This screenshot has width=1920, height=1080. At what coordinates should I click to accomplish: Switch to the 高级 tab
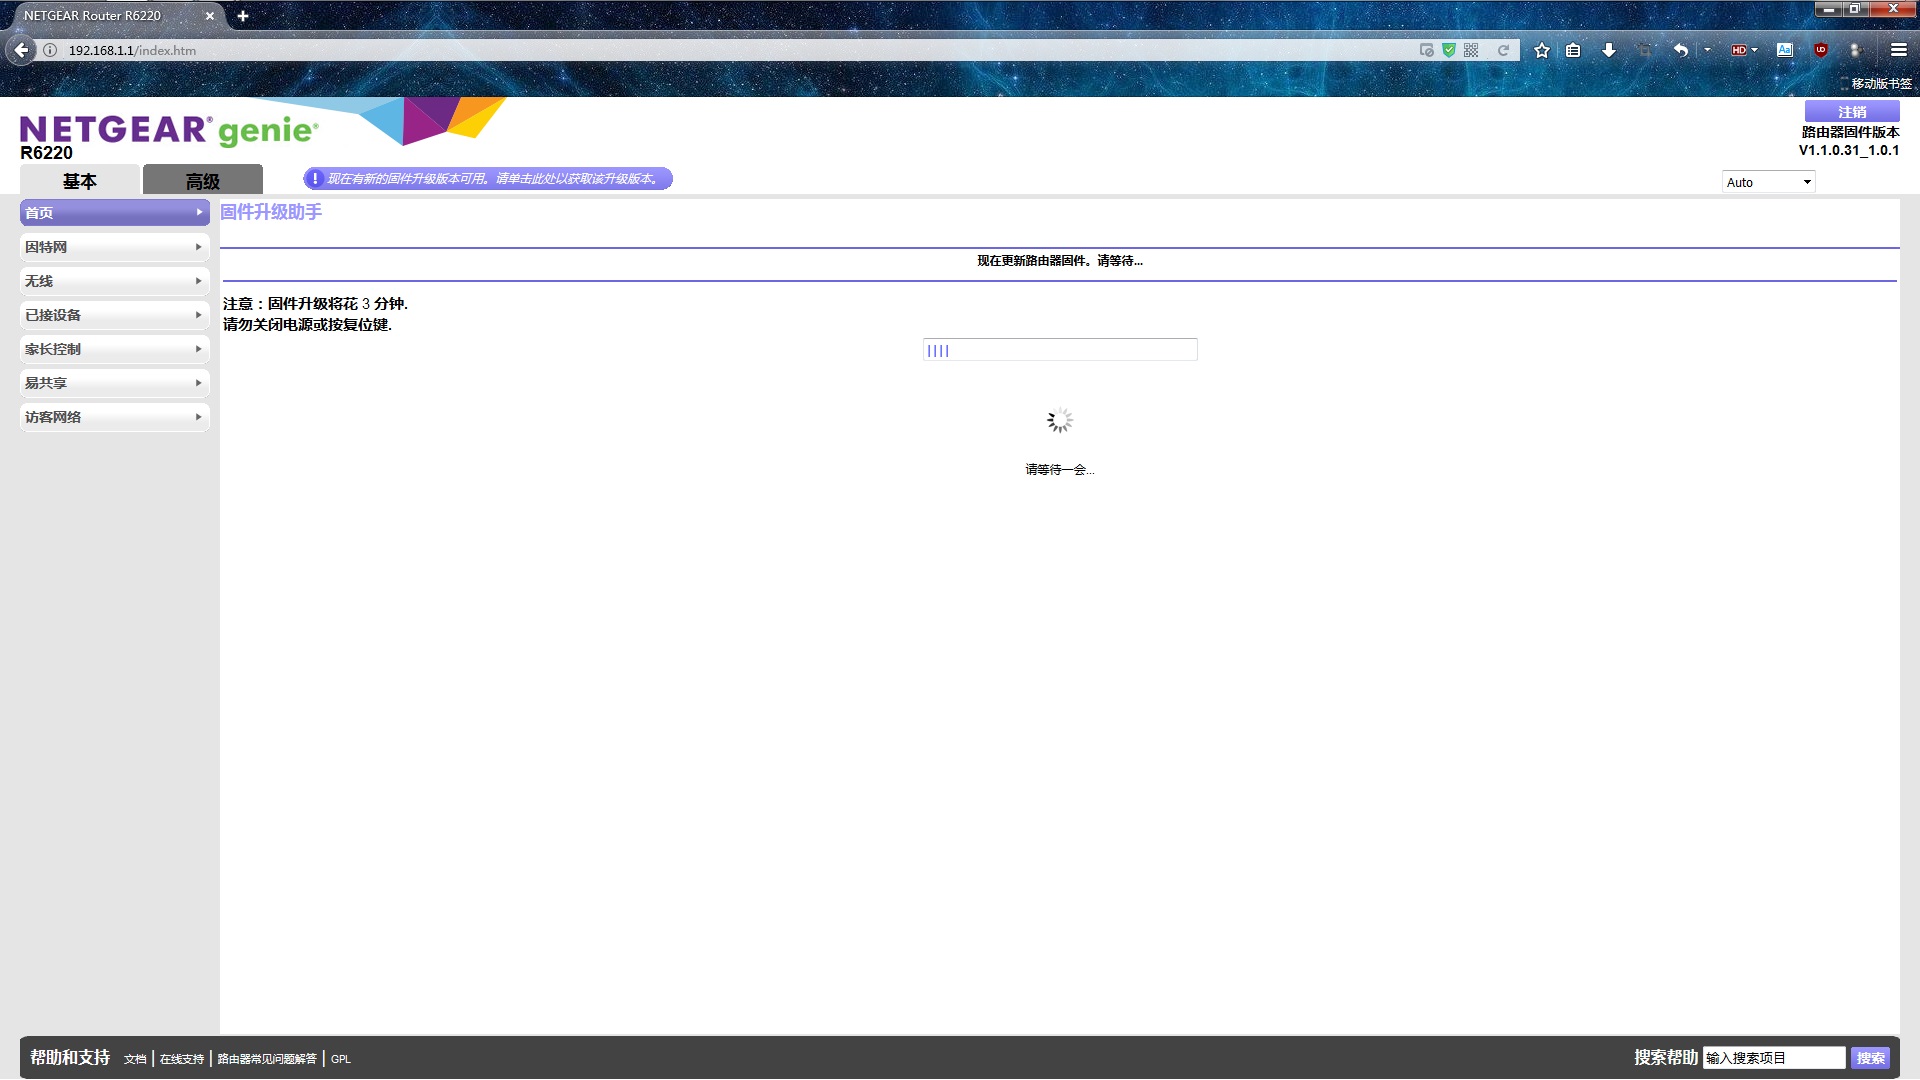(x=203, y=180)
